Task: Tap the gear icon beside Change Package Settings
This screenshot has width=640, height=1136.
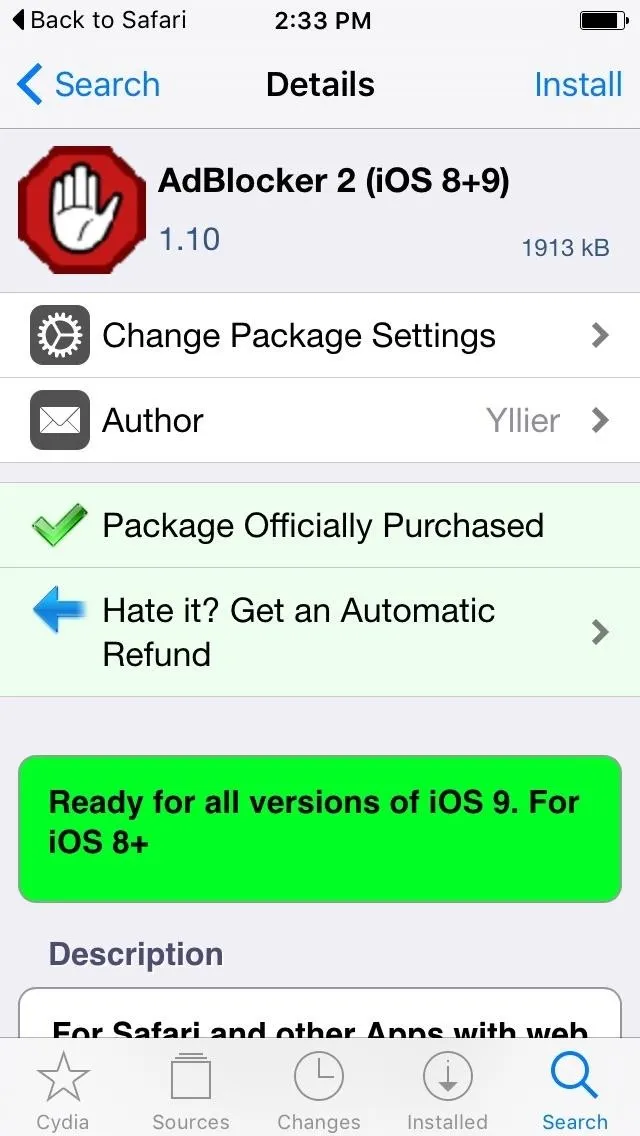Action: (60, 335)
